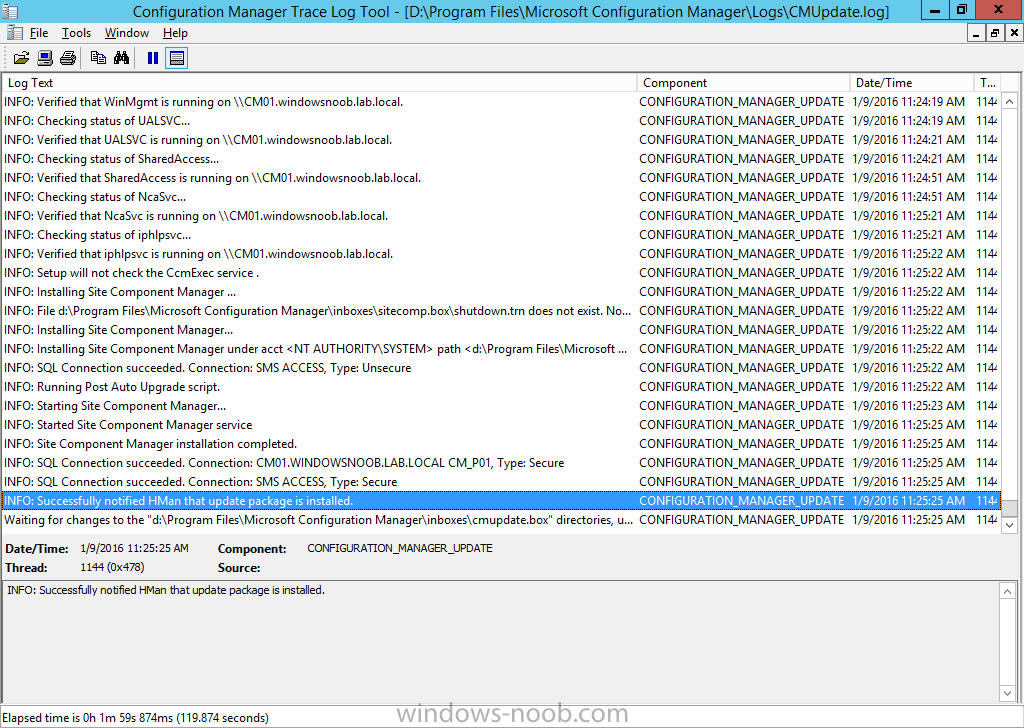Select row about shutdown.trn does not exist

click(x=501, y=311)
